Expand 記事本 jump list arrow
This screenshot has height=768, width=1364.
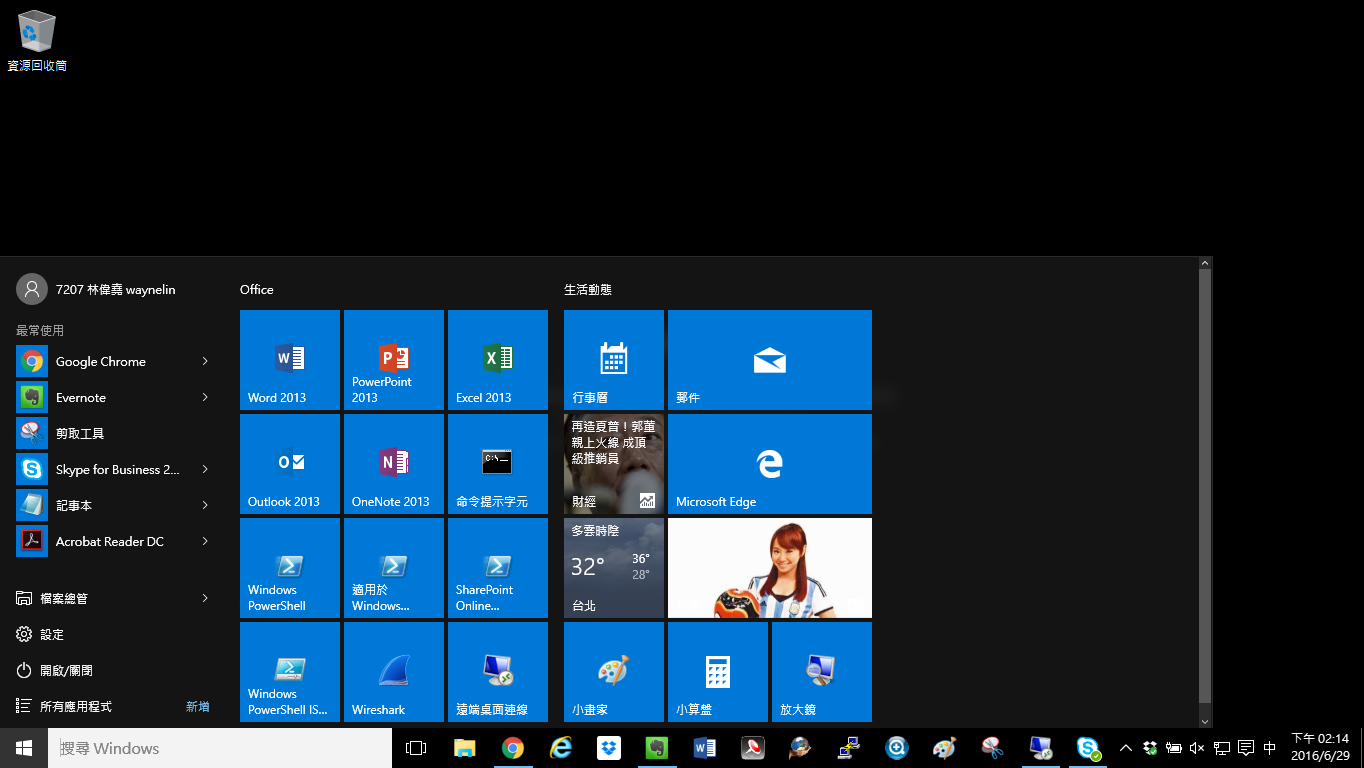(x=205, y=505)
